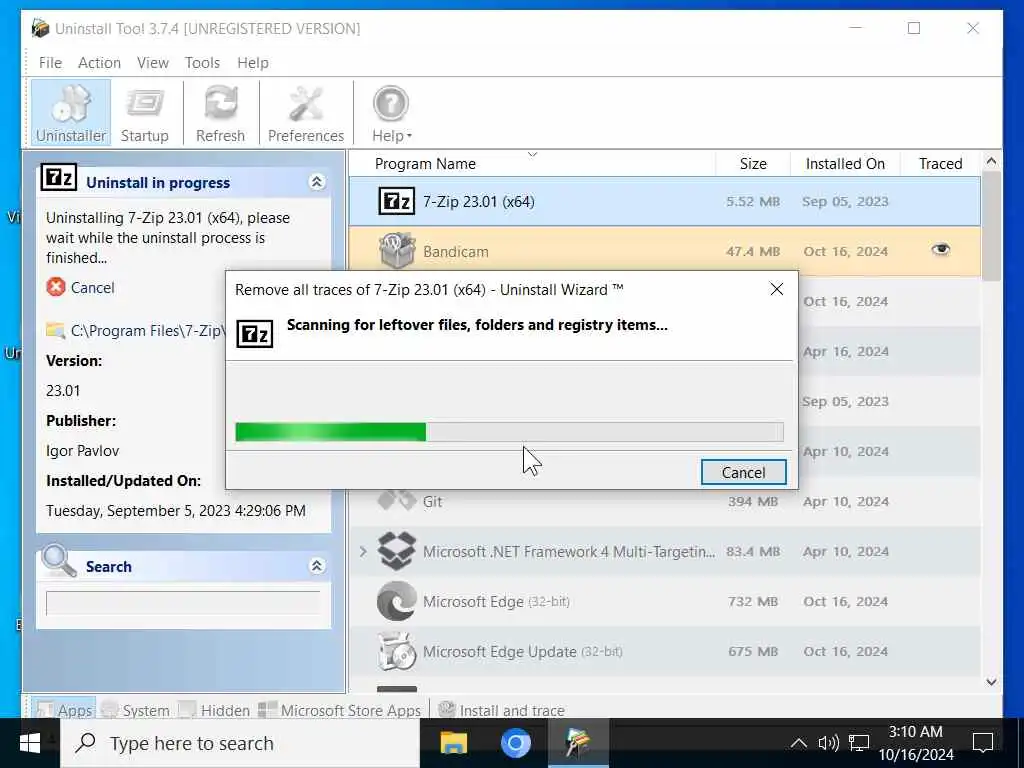The image size is (1024, 768).
Task: Open the Uninstaller toolbar section
Action: click(71, 112)
